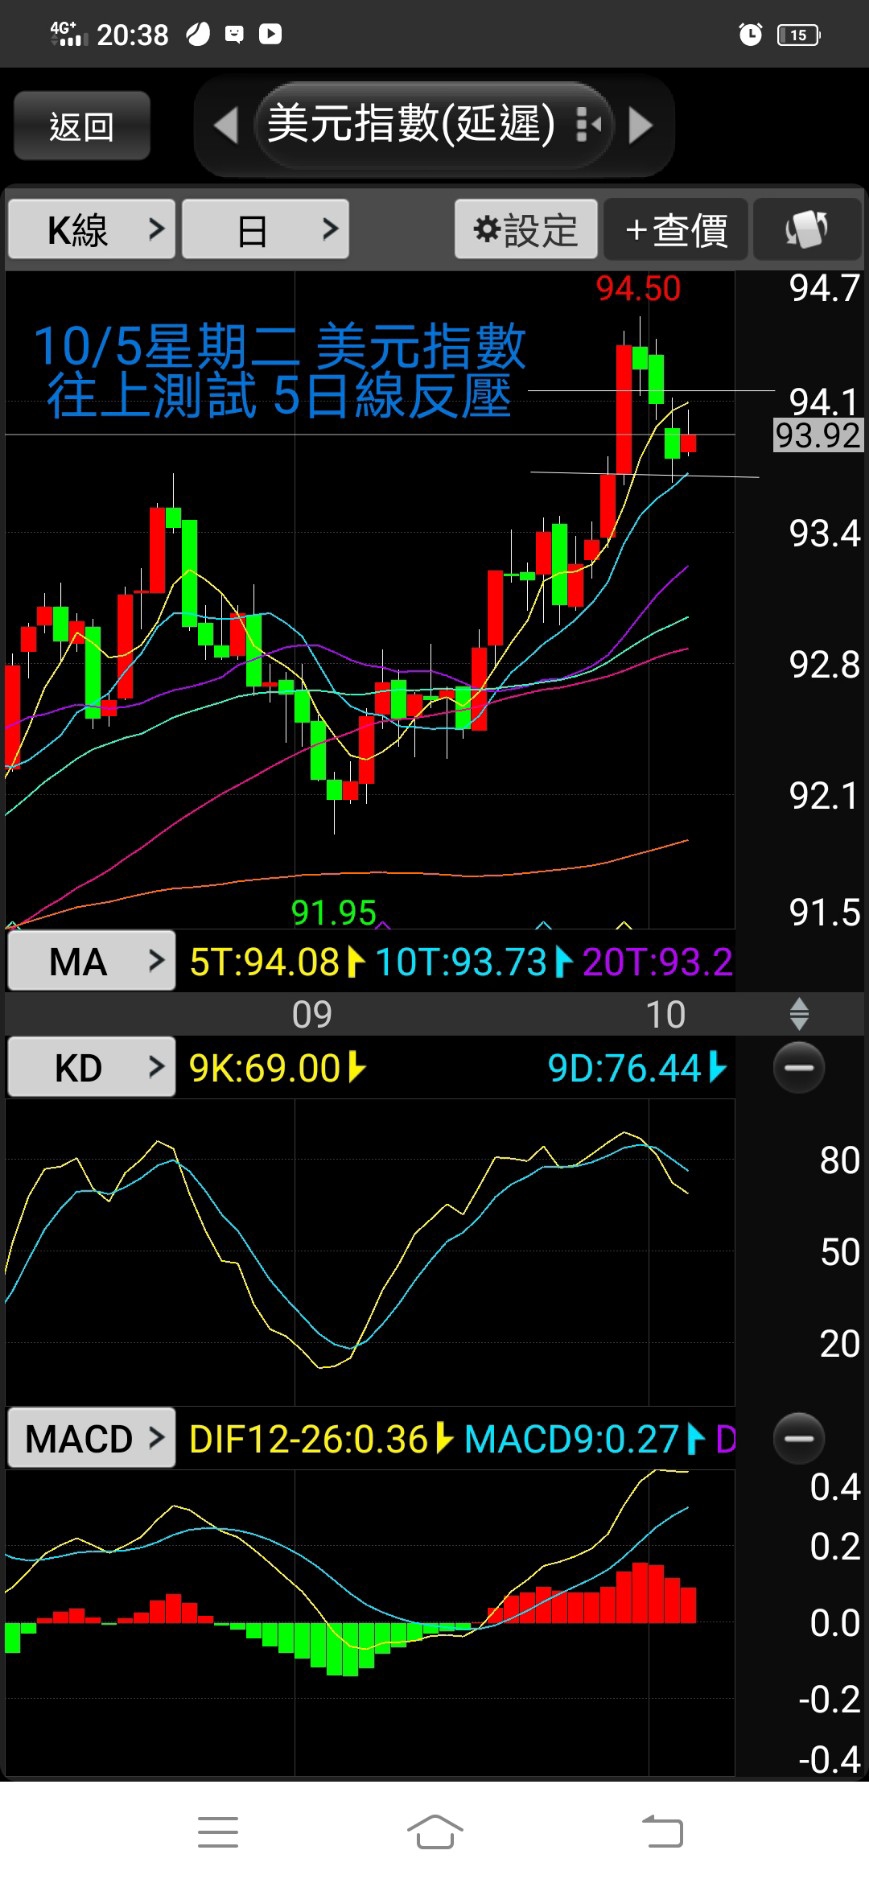
Task: Tap the Android back navigation icon
Action: (x=661, y=1832)
